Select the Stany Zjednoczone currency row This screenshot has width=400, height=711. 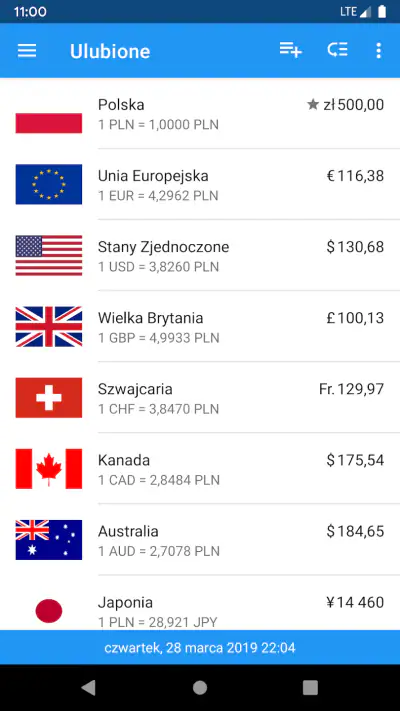pos(200,256)
